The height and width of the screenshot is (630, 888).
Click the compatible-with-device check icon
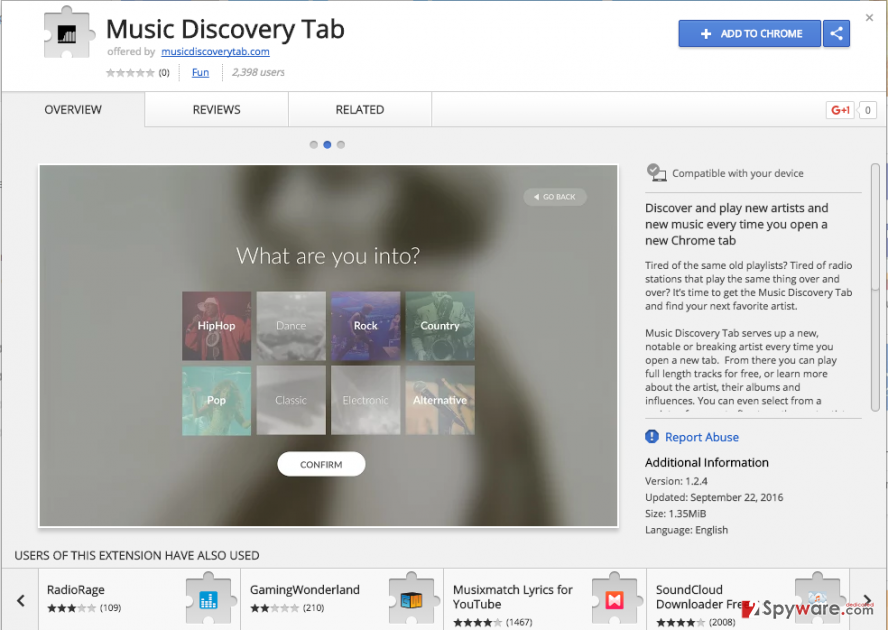click(656, 172)
